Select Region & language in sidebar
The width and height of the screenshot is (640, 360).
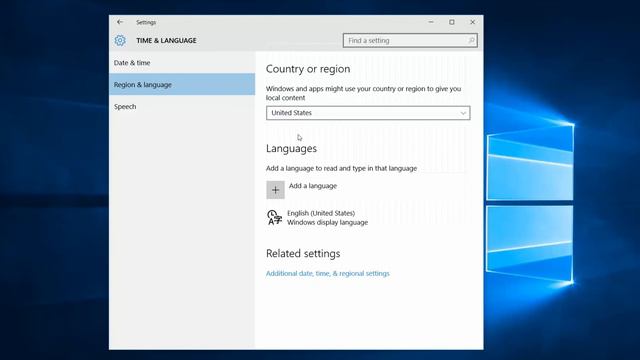pos(182,84)
